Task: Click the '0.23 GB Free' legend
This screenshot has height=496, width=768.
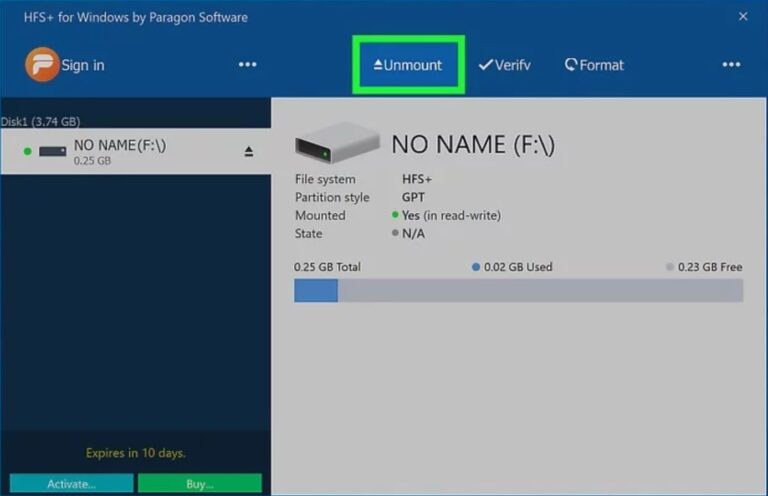Action: (x=704, y=267)
